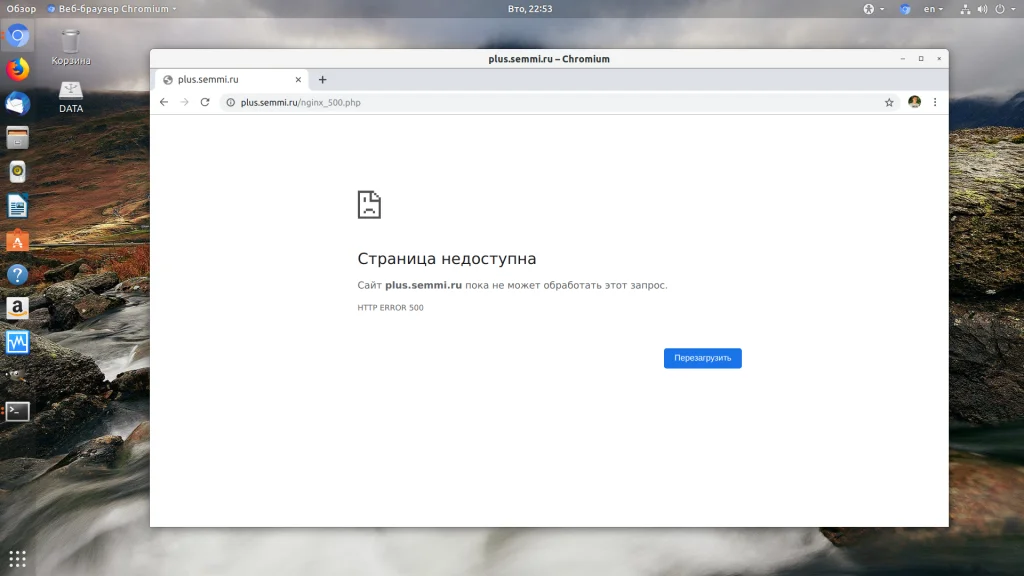Bookmark this page with the star icon
Viewport: 1024px width, 576px height.
889,103
